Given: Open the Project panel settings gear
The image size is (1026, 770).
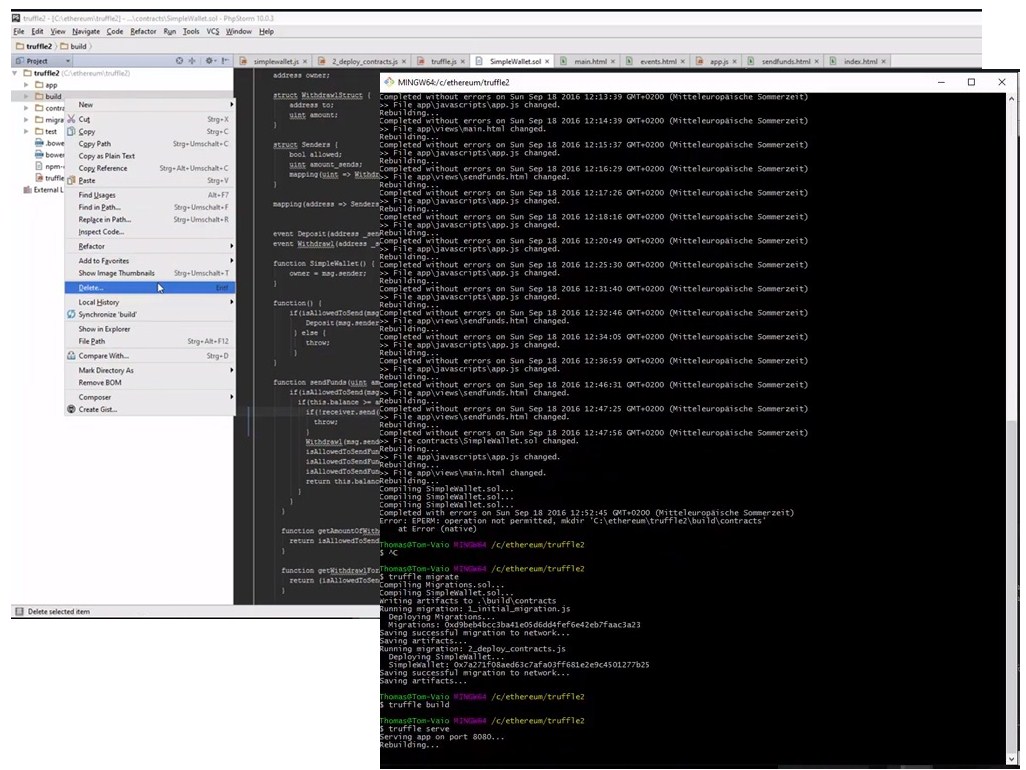Looking at the screenshot, I should pyautogui.click(x=209, y=61).
